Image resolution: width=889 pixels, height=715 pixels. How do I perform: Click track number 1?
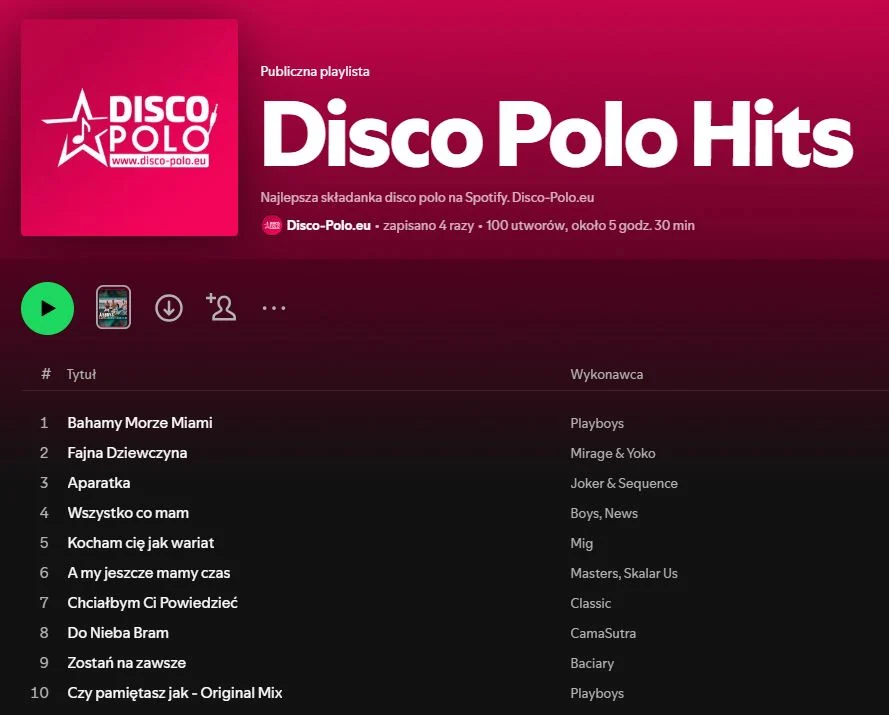(44, 423)
